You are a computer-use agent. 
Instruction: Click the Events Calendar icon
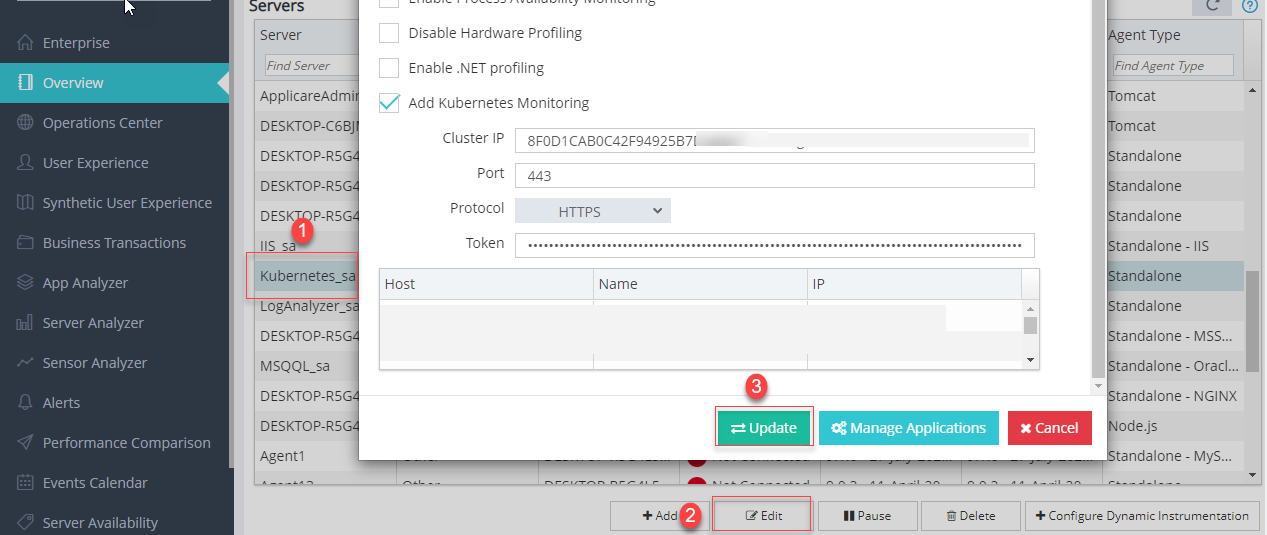coord(25,483)
